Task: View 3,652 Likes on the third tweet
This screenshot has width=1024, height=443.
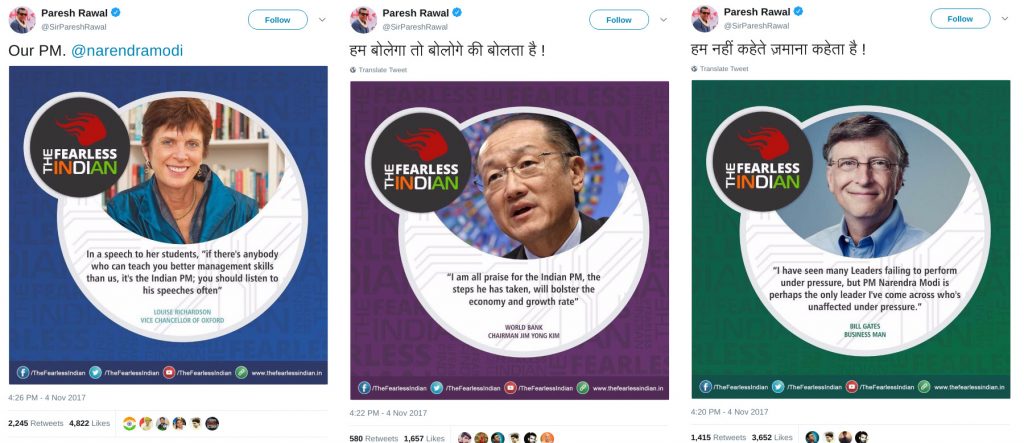Action: 772,437
